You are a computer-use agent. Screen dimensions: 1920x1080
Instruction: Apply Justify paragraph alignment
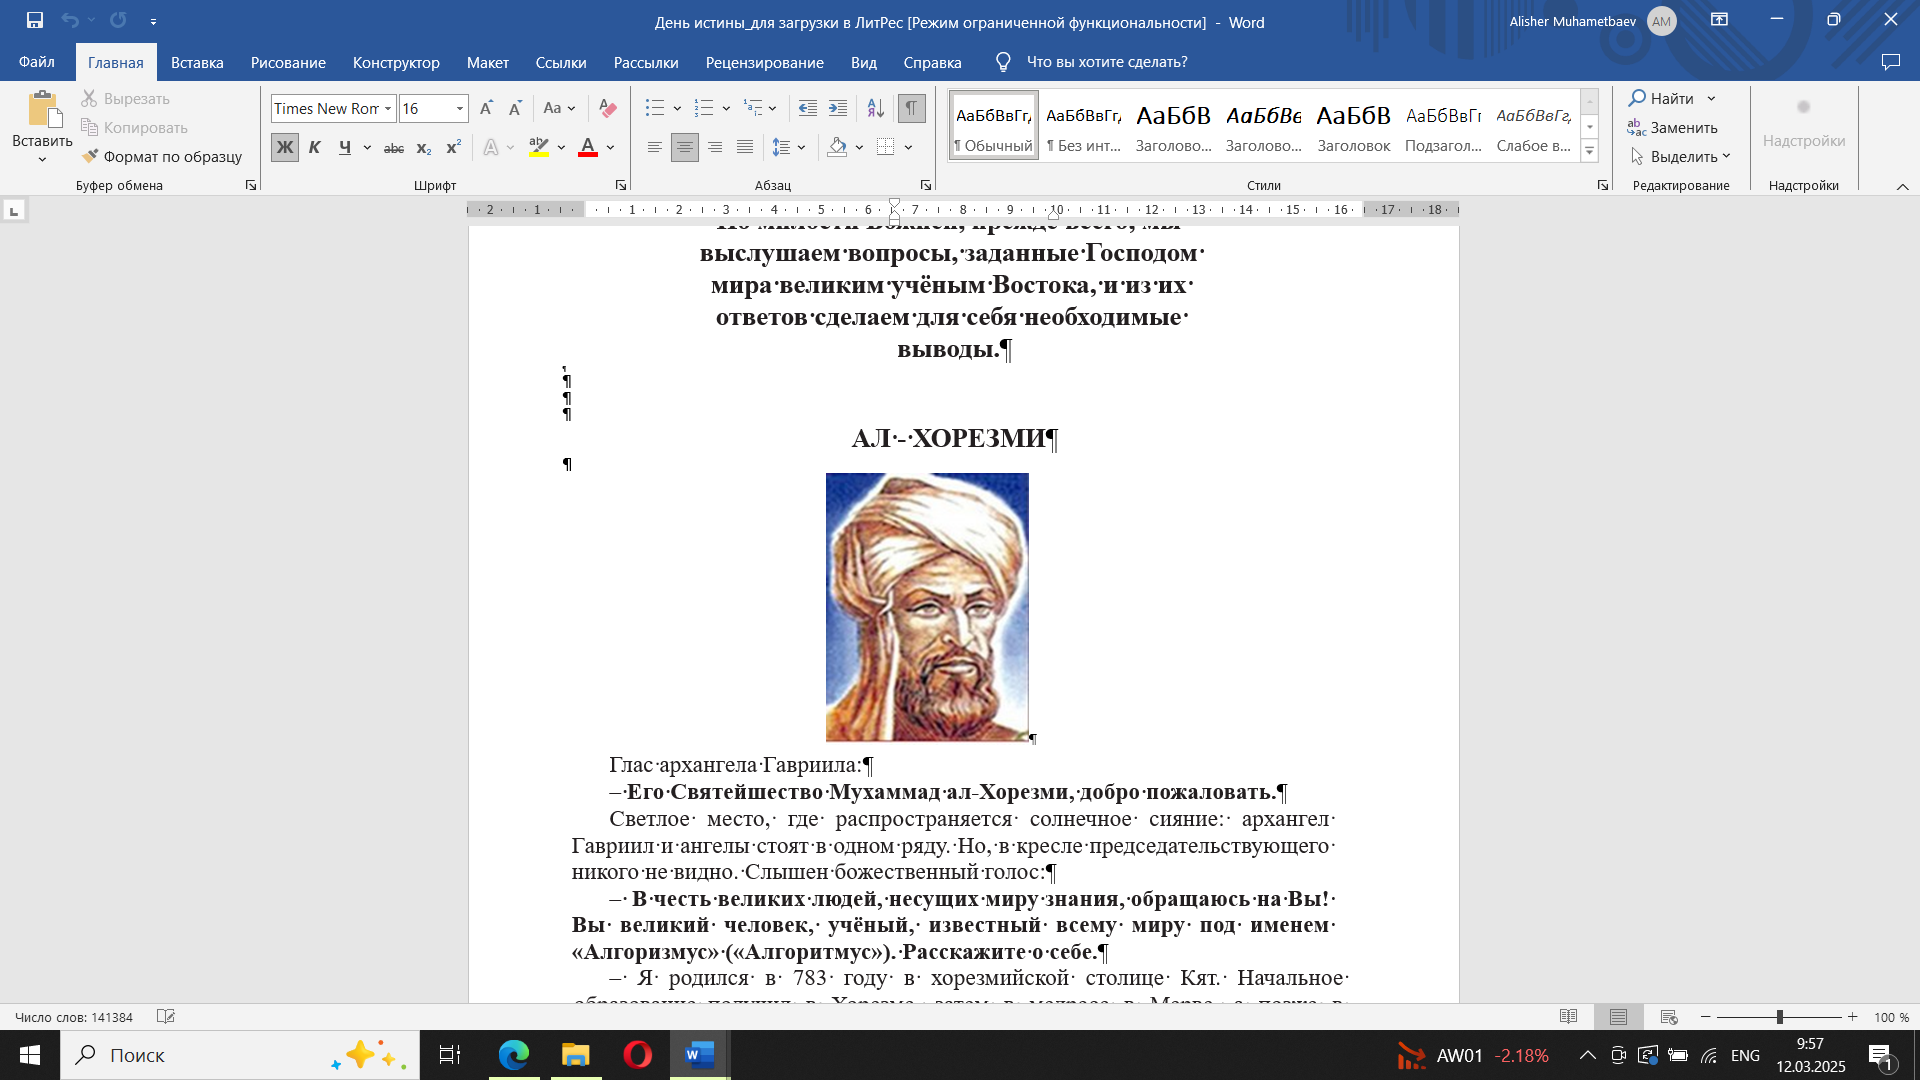[x=745, y=147]
